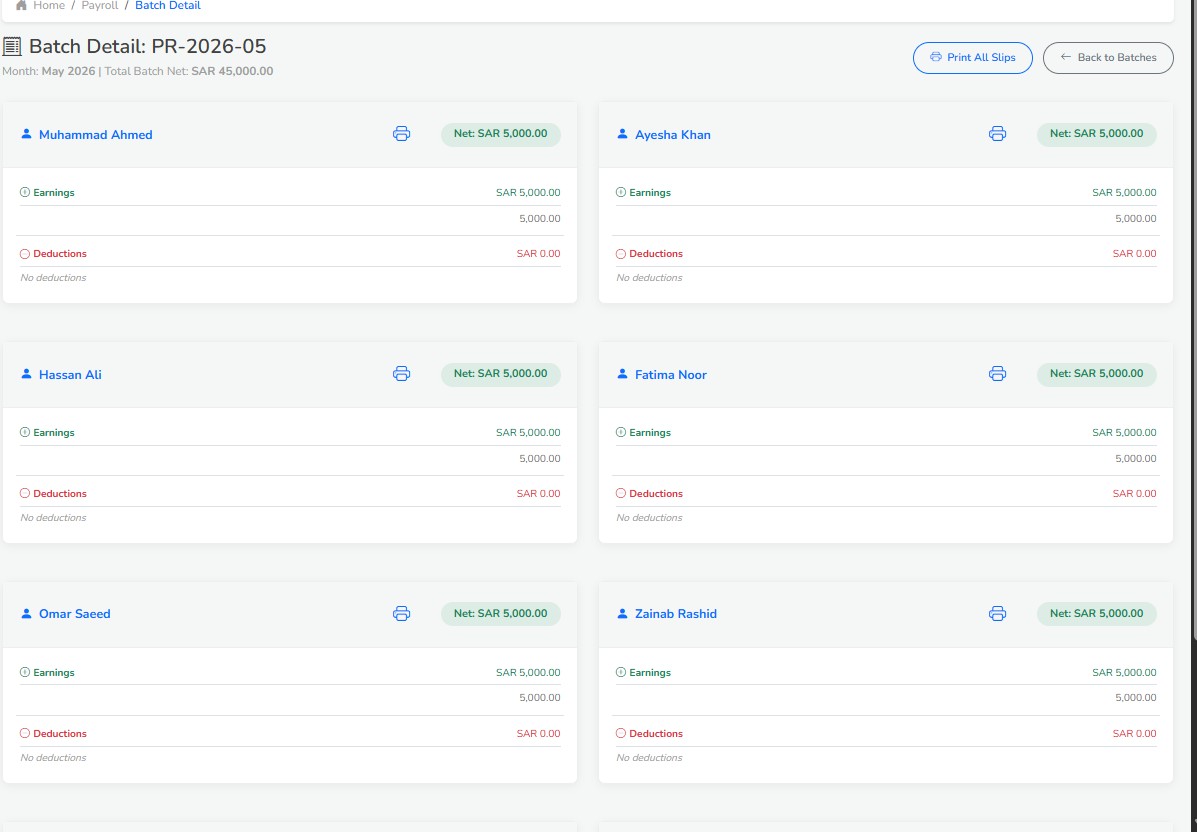Click SAR 0.00 deductions total for Muhammad Ahmed
The width and height of the screenshot is (1197, 832).
(x=538, y=254)
